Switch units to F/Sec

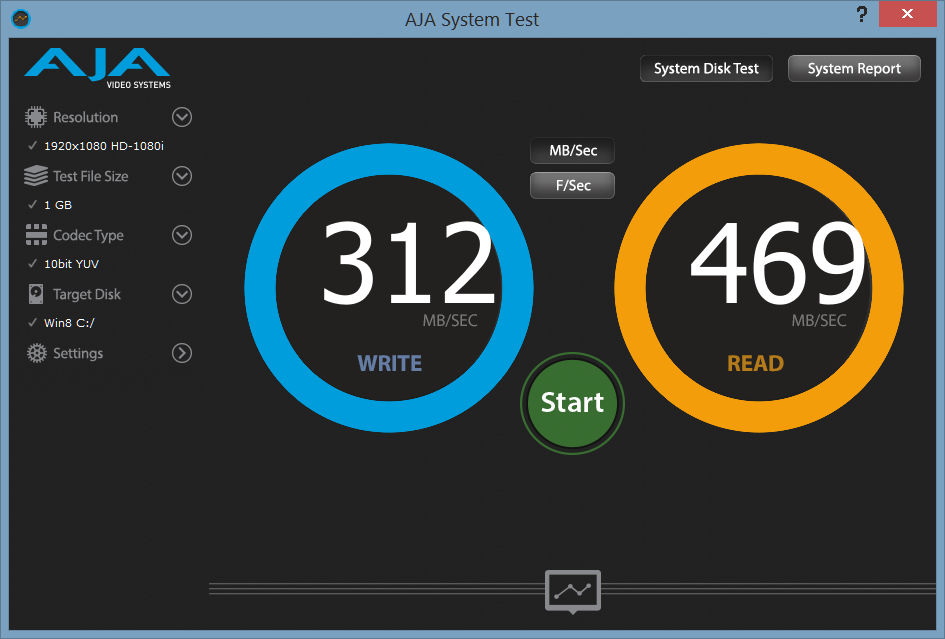(573, 186)
